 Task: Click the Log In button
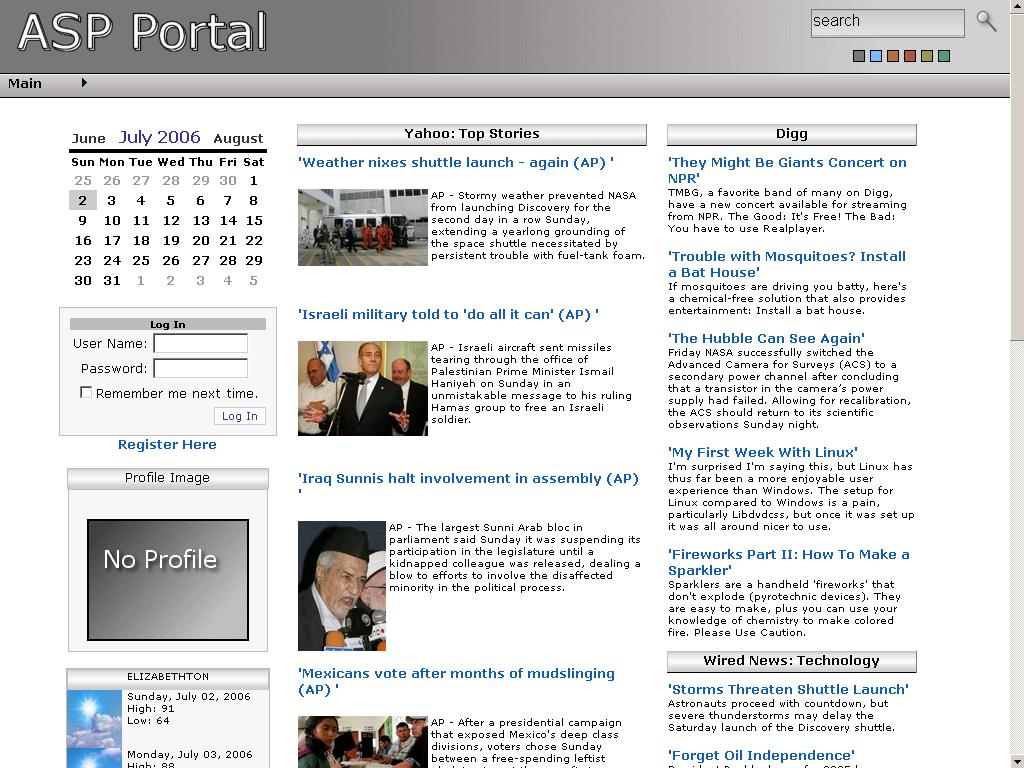click(240, 416)
